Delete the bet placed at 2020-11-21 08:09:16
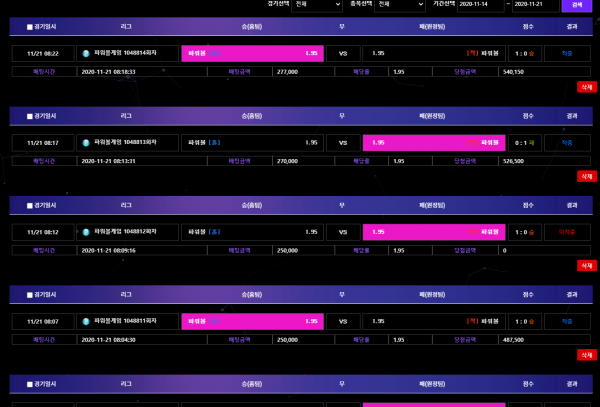This screenshot has height=407, width=600. coord(587,266)
